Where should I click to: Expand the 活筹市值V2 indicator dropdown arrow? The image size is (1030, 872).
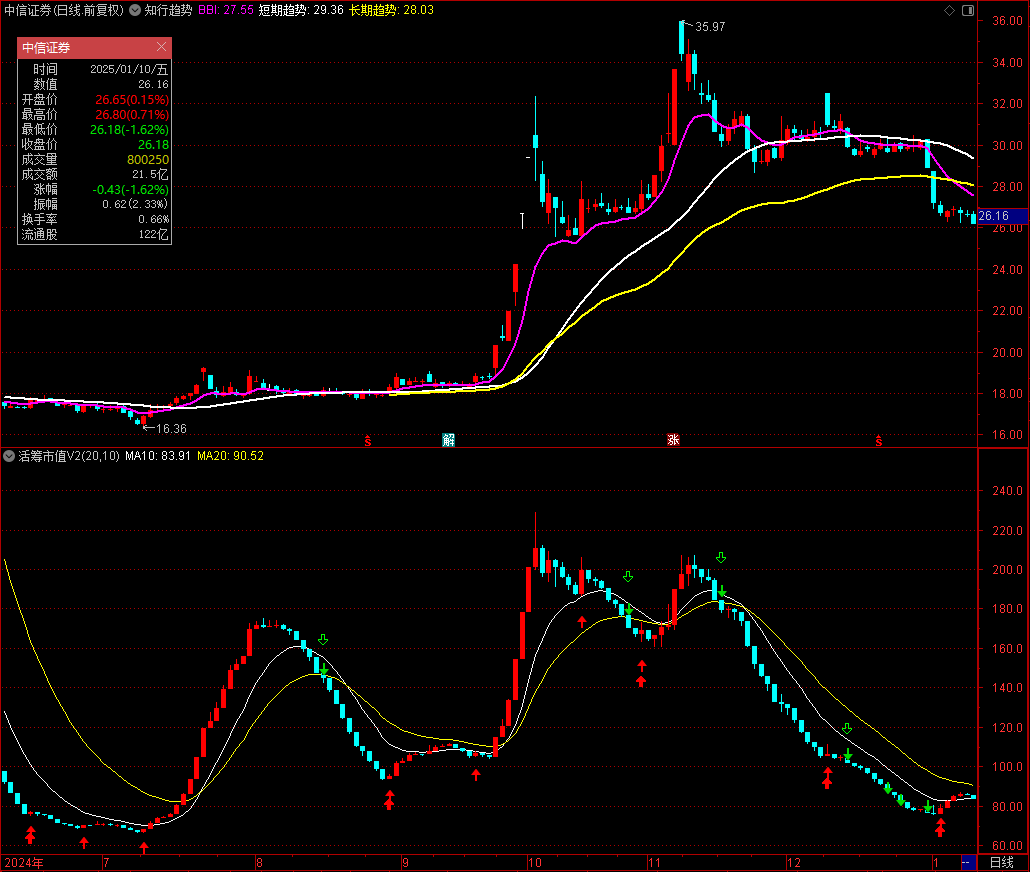point(10,456)
